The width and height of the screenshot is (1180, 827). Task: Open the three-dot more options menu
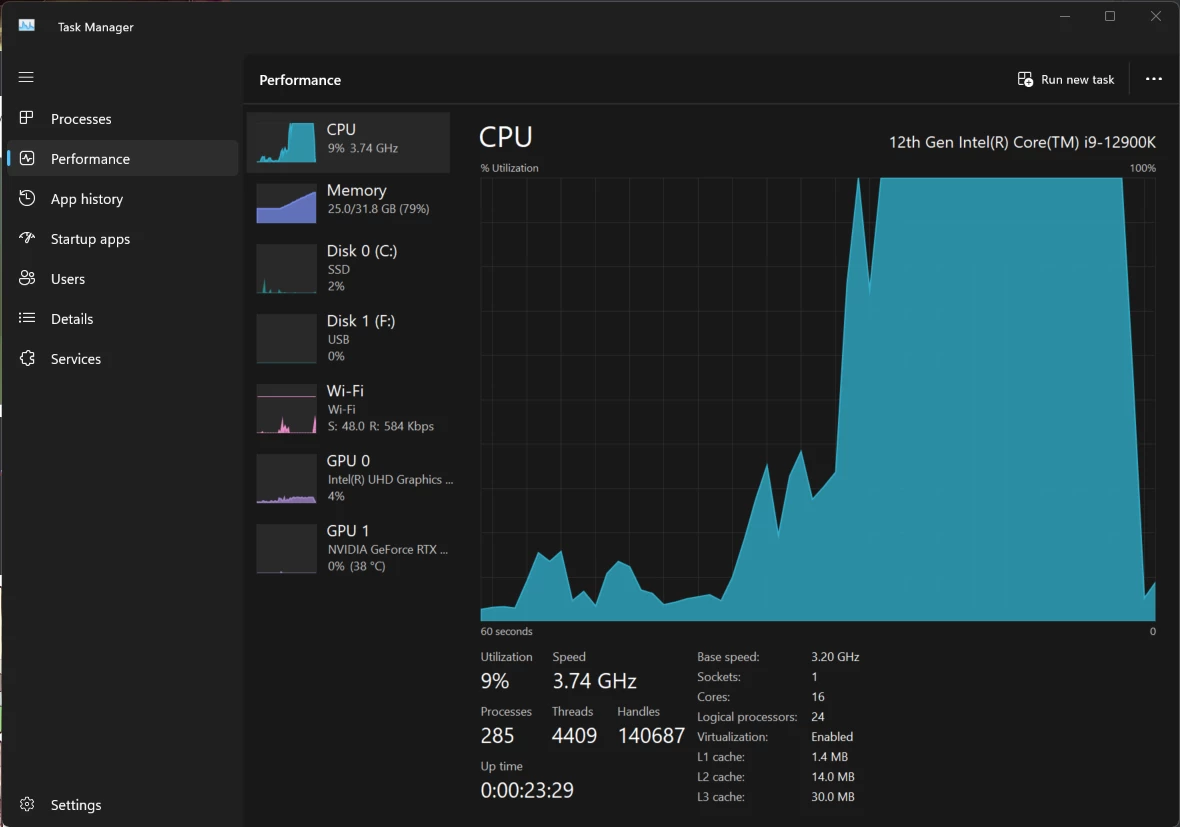[1154, 79]
